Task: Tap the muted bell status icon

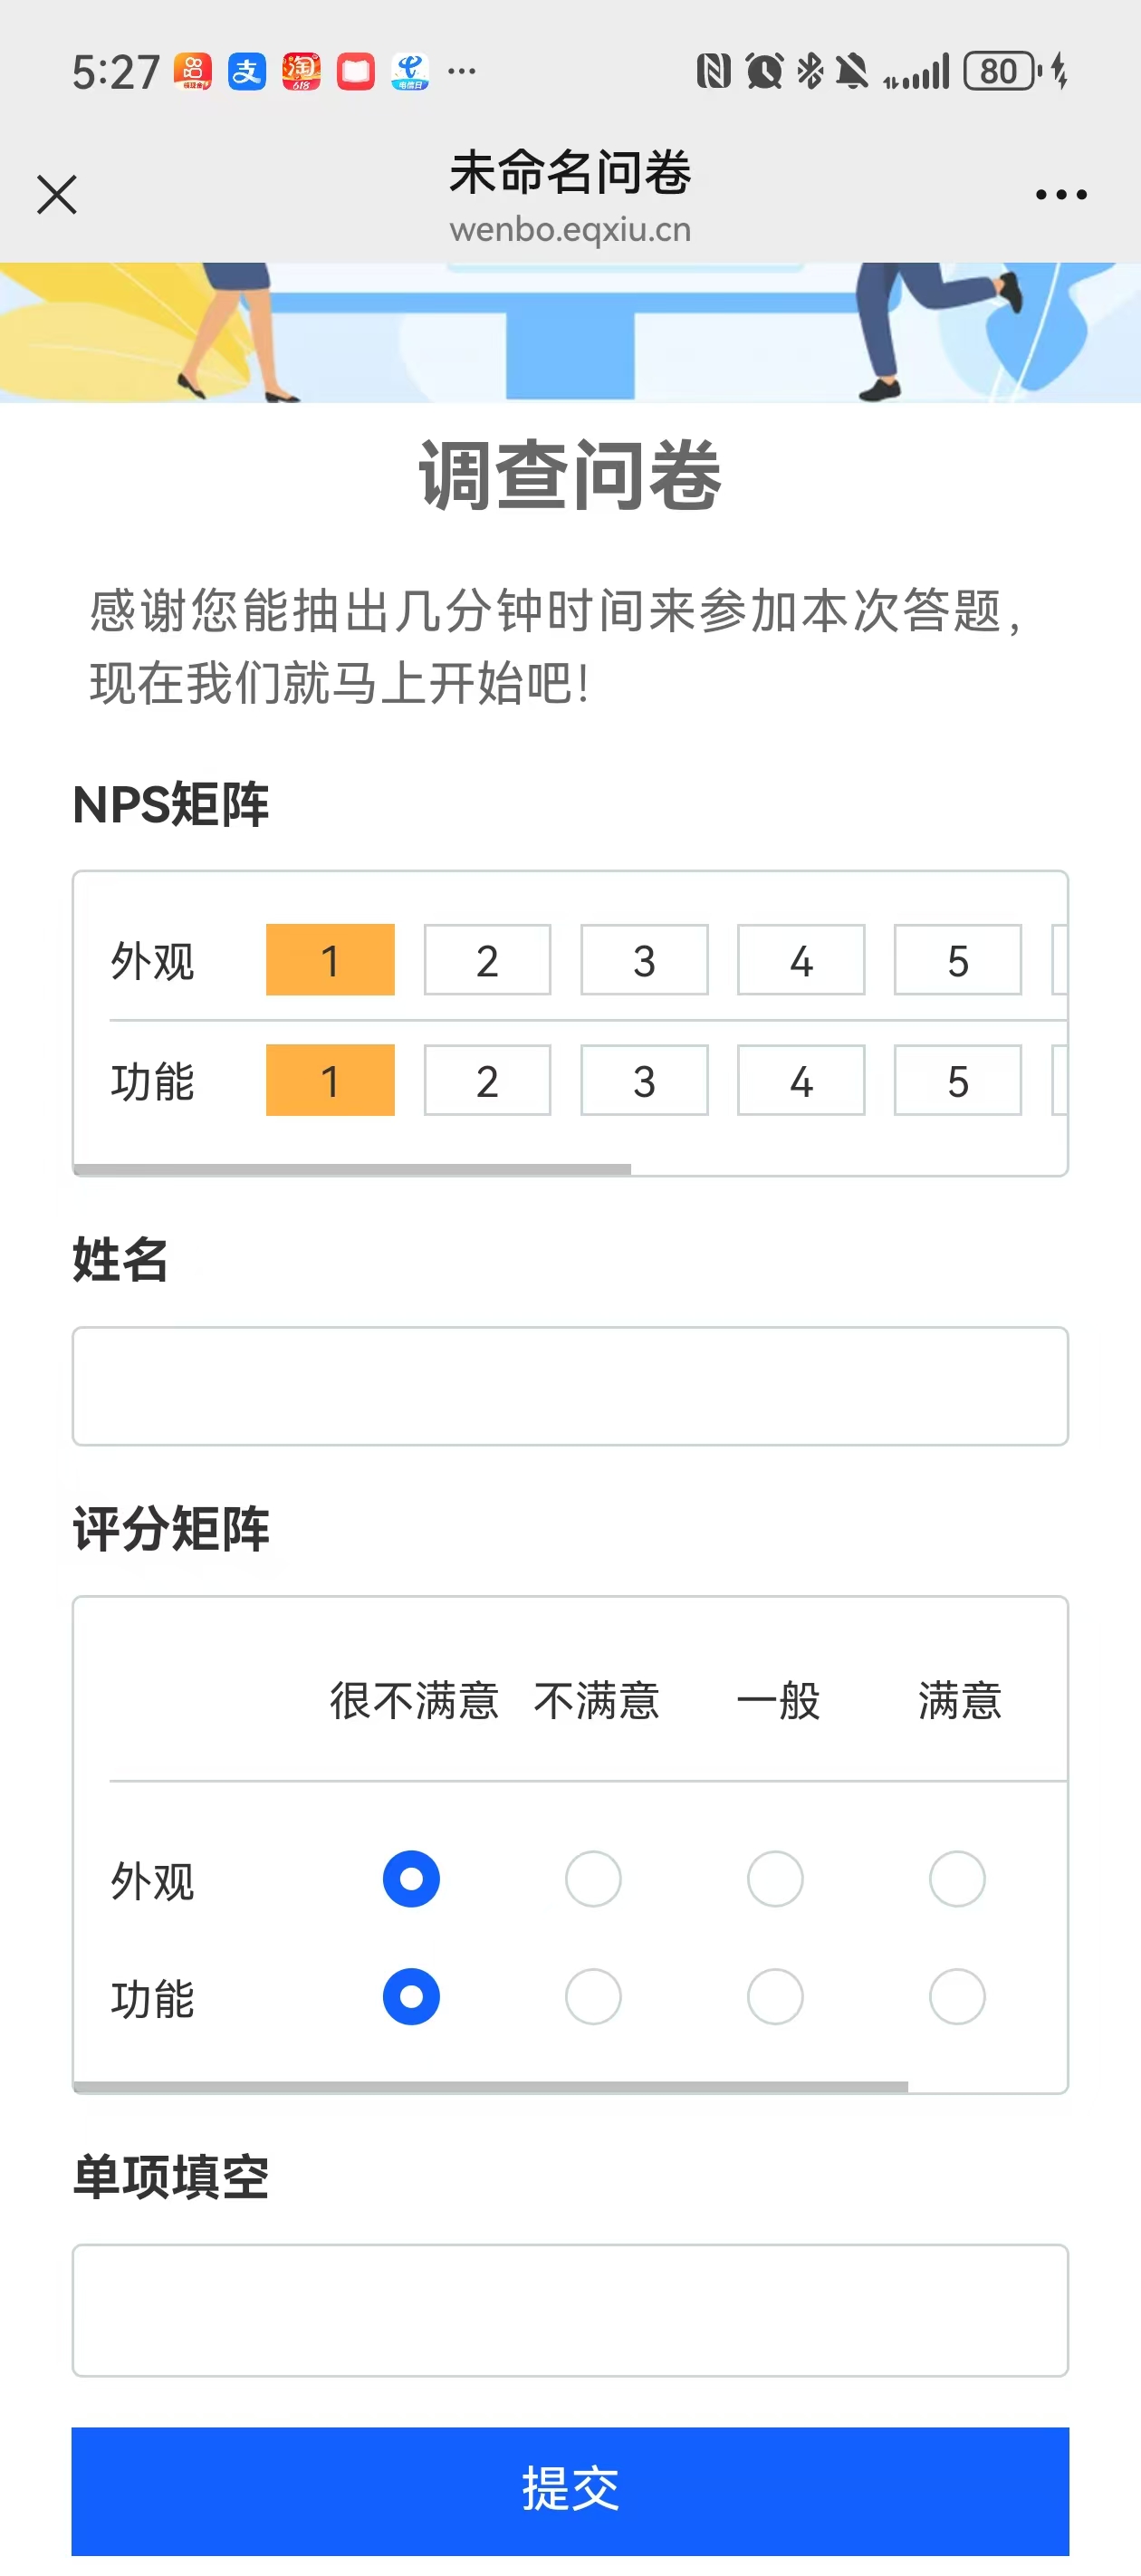Action: coord(852,72)
